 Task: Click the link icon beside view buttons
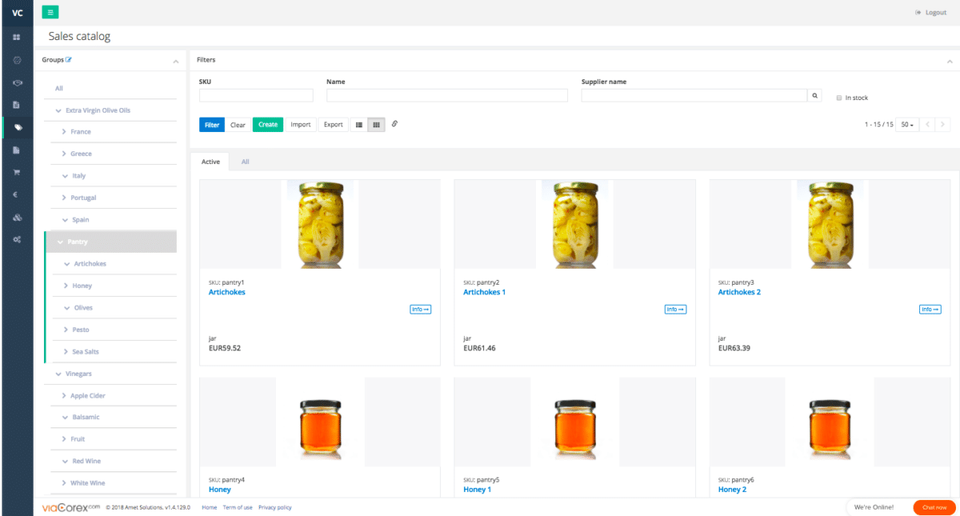(x=395, y=124)
